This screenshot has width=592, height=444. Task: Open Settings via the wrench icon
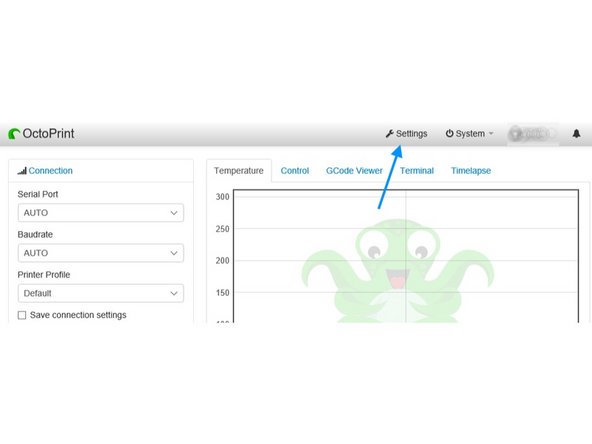(x=390, y=133)
